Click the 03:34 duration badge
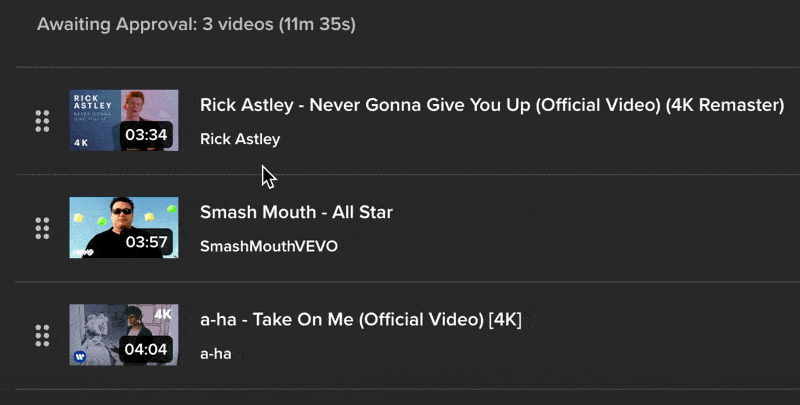 coord(145,135)
